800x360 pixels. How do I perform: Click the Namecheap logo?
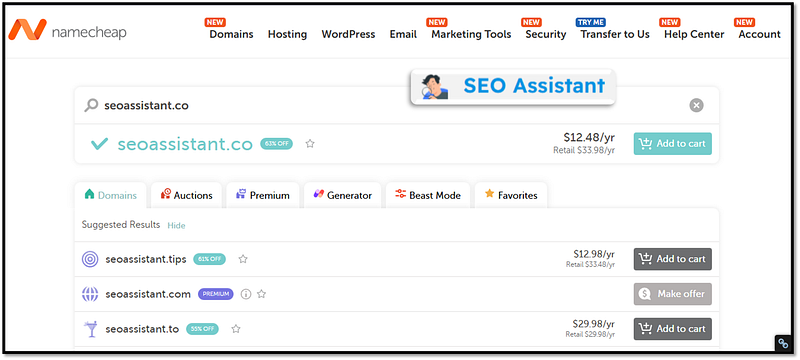67,31
